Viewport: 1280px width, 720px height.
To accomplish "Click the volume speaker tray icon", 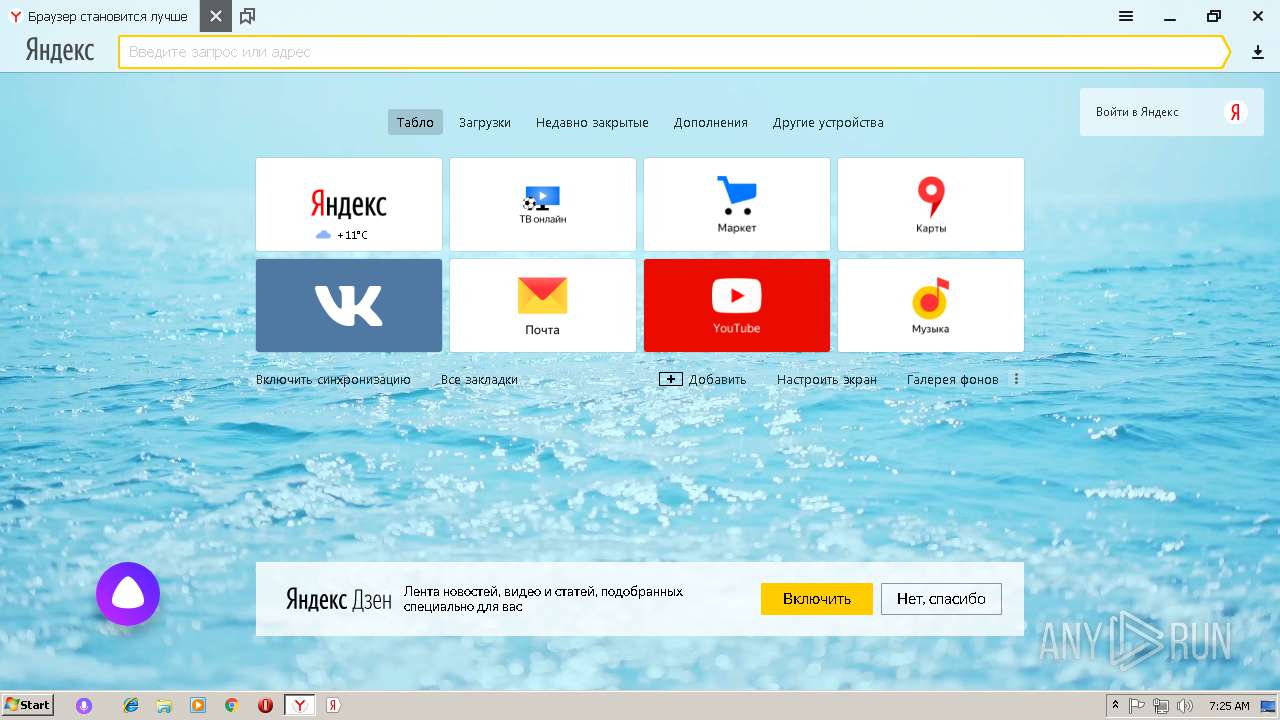I will click(x=1185, y=705).
